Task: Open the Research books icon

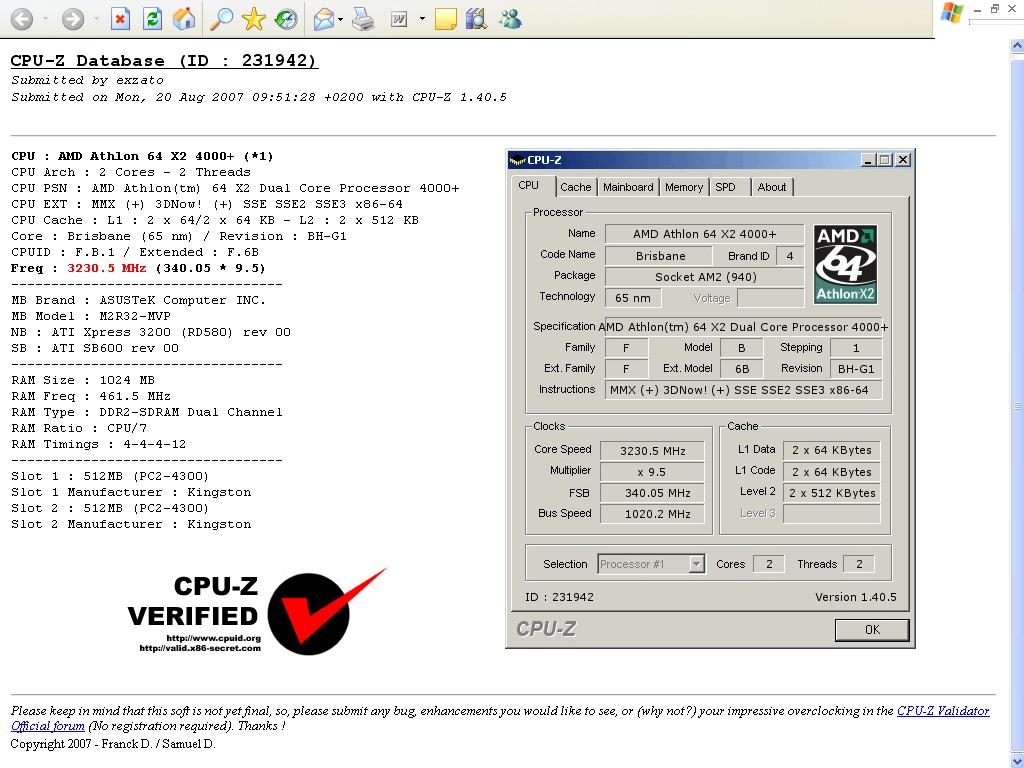Action: 477,19
